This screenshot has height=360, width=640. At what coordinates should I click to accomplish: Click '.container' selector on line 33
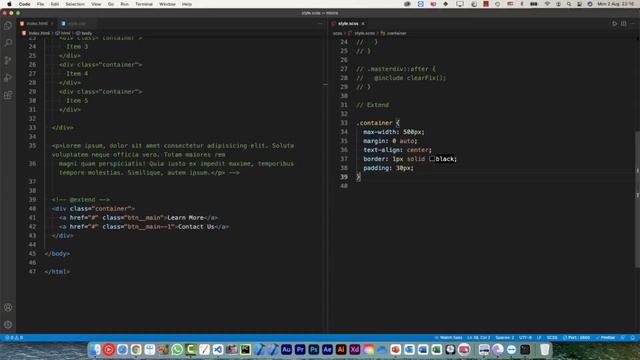click(x=374, y=123)
